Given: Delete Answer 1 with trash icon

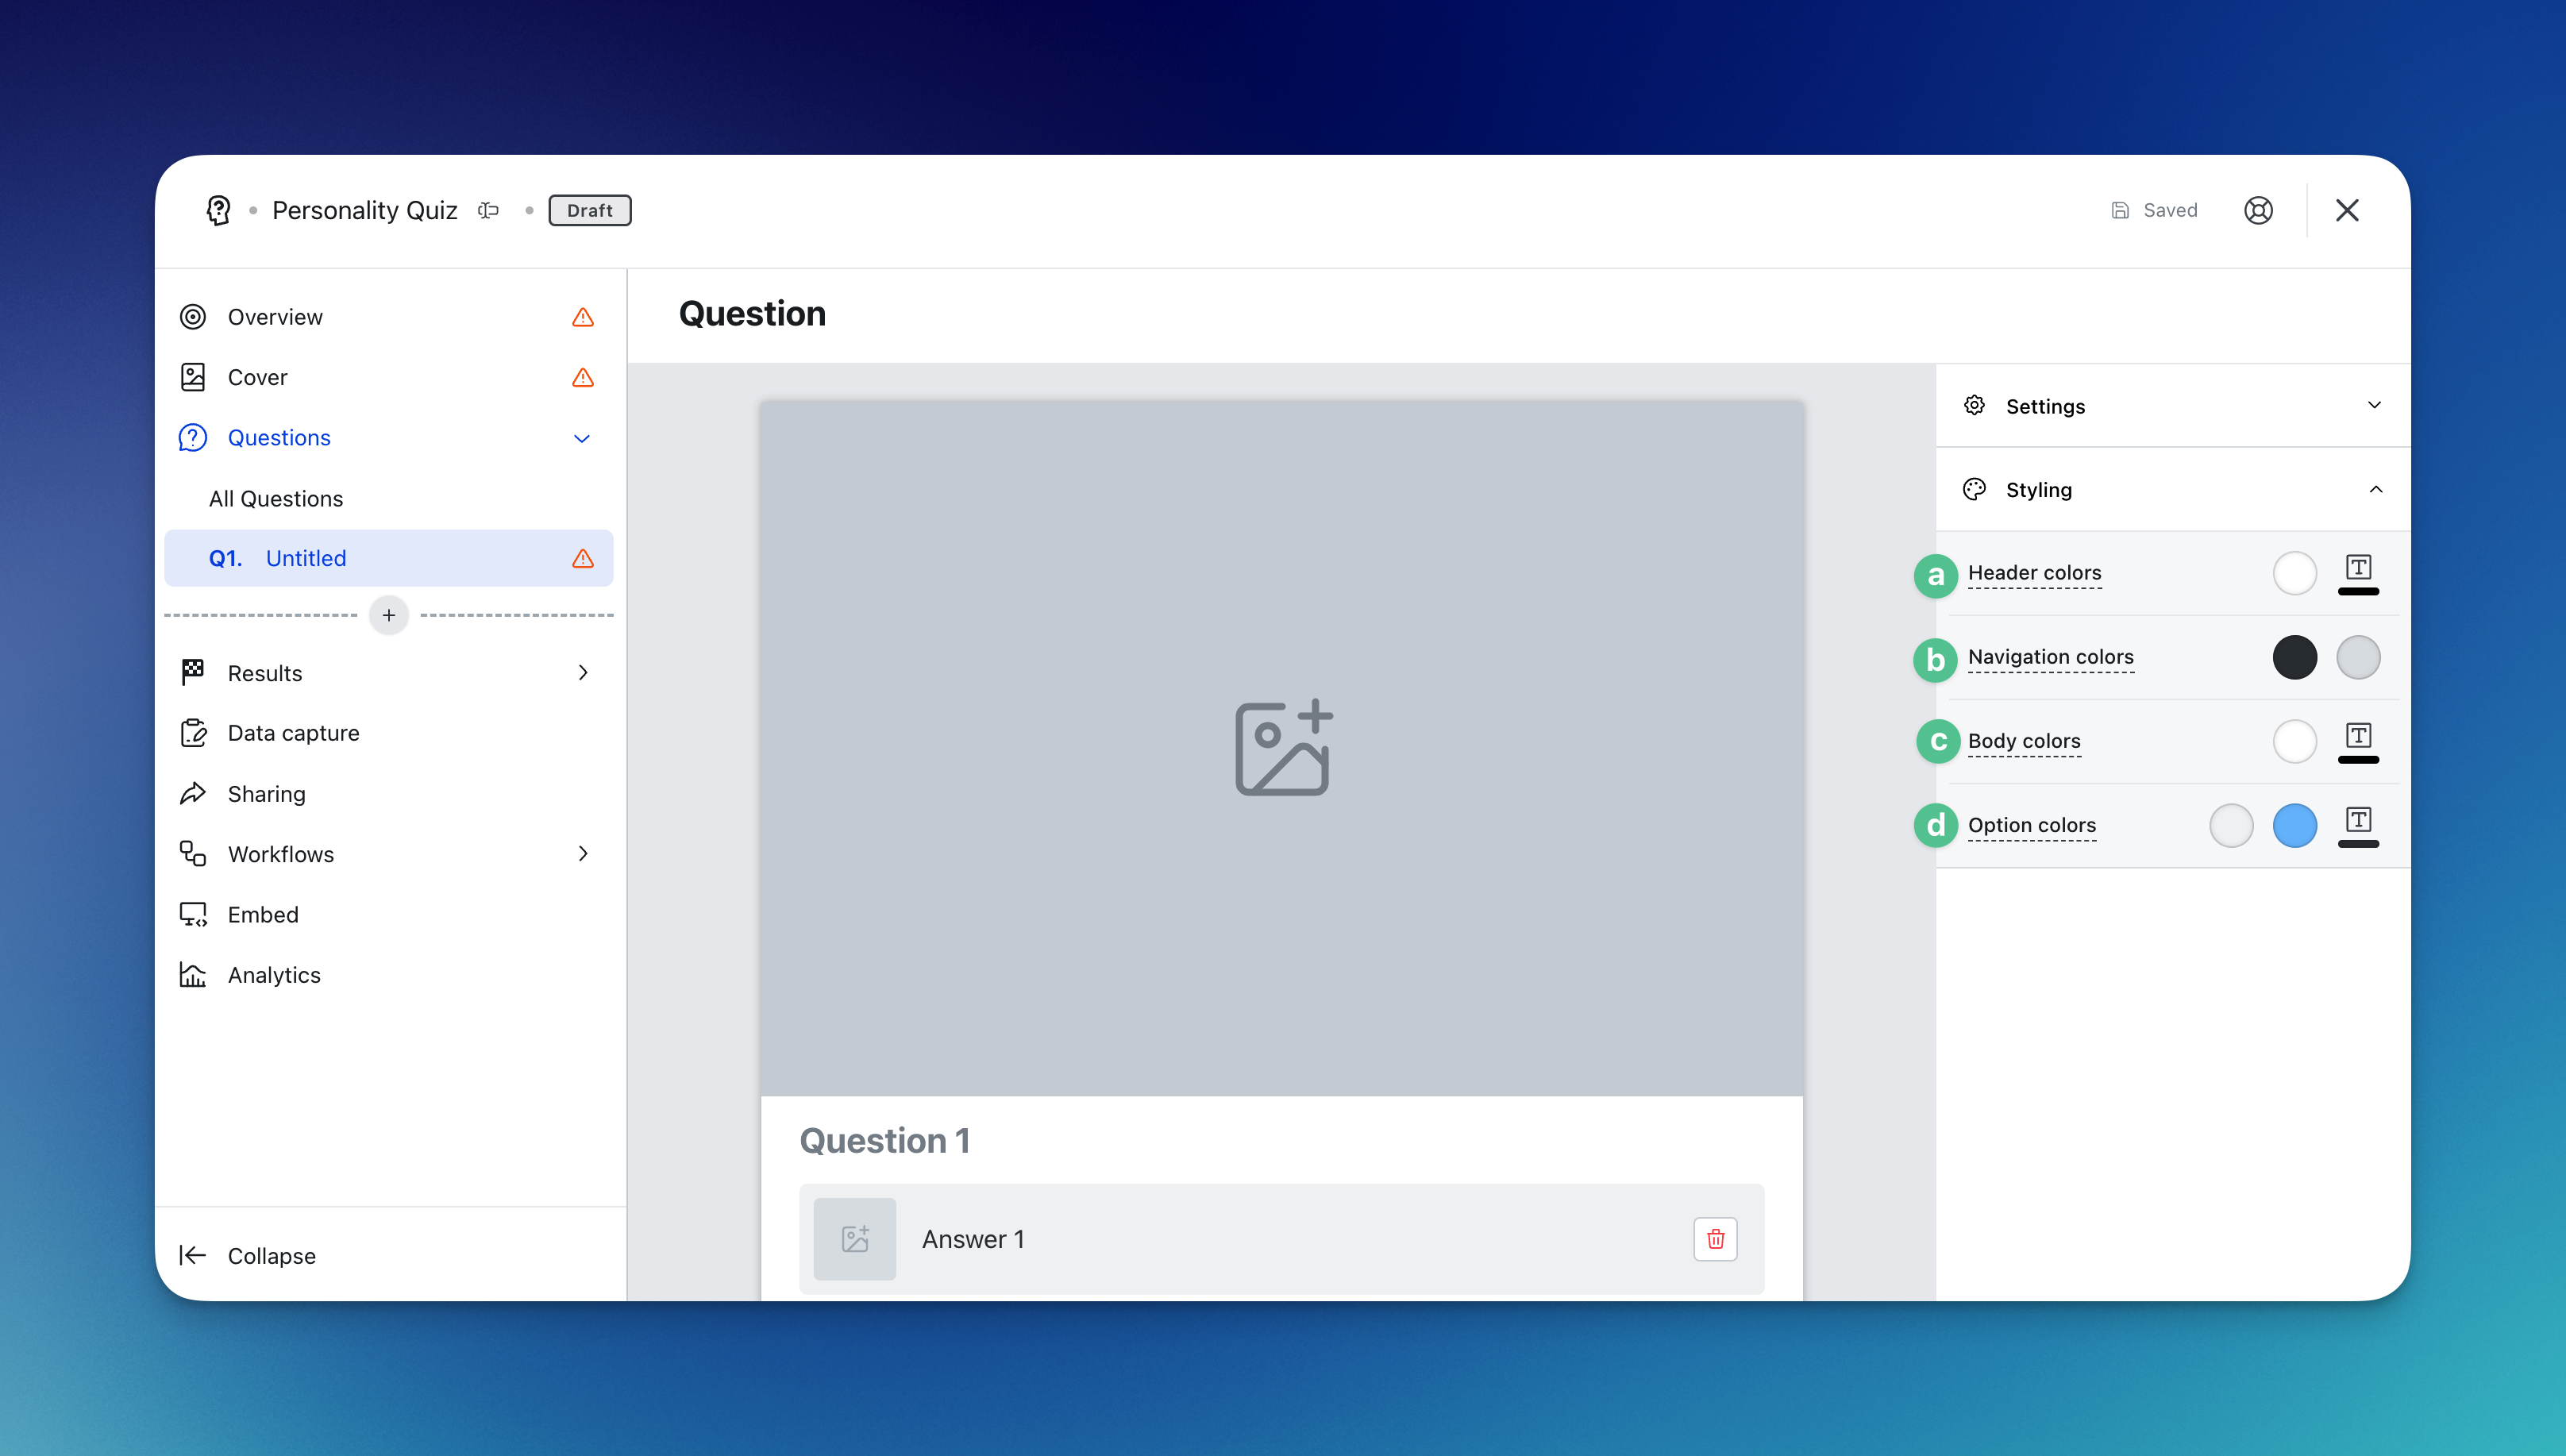Looking at the screenshot, I should pyautogui.click(x=1715, y=1239).
